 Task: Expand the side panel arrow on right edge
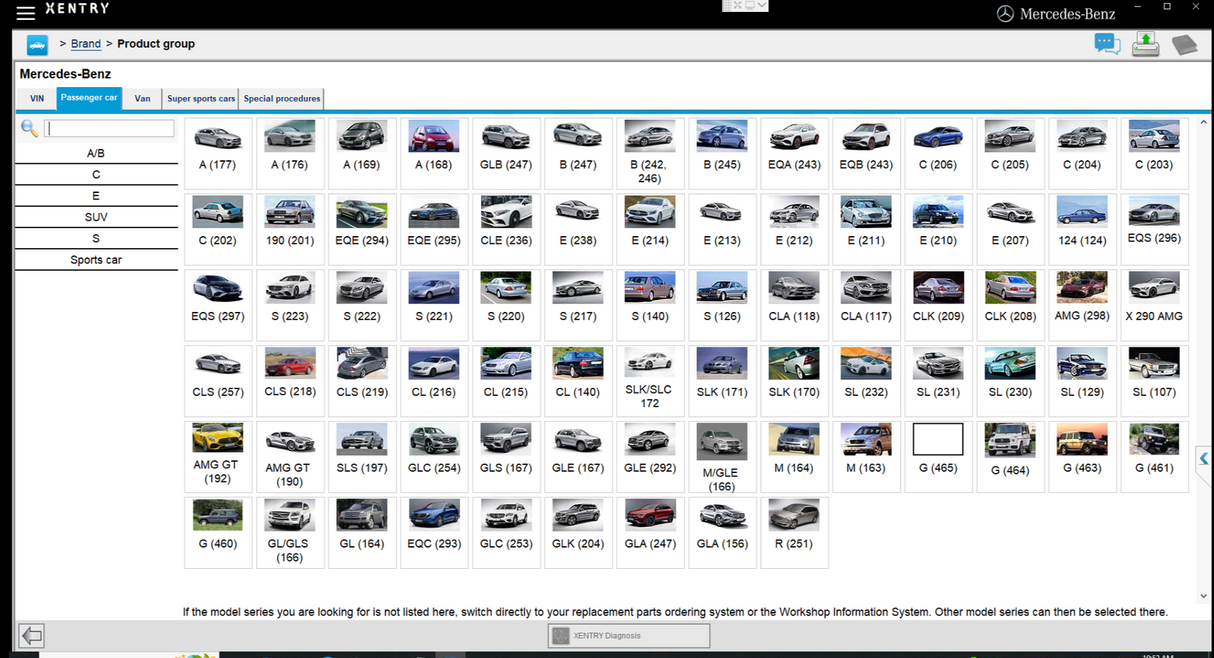1204,458
